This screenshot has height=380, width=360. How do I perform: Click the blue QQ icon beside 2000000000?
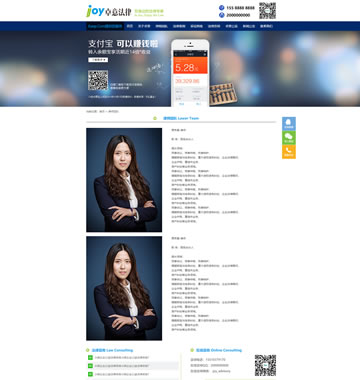[222, 15]
